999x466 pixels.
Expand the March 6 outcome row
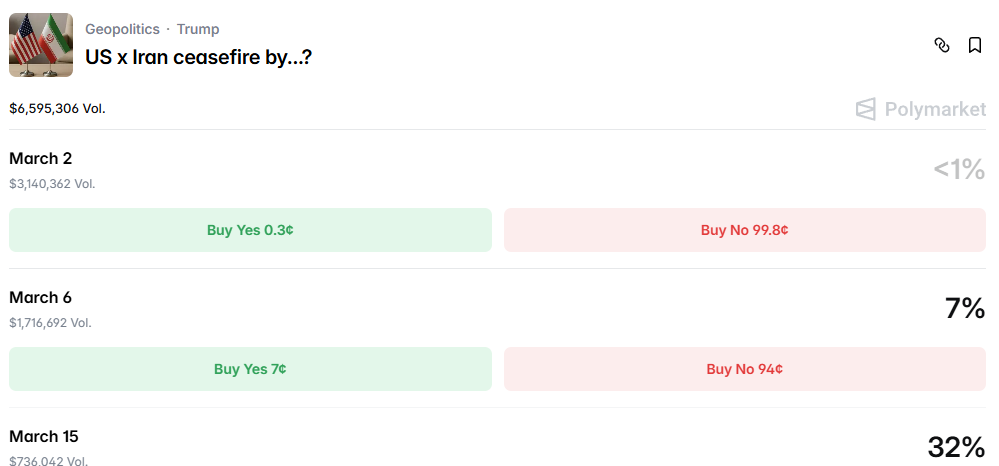[x=41, y=297]
